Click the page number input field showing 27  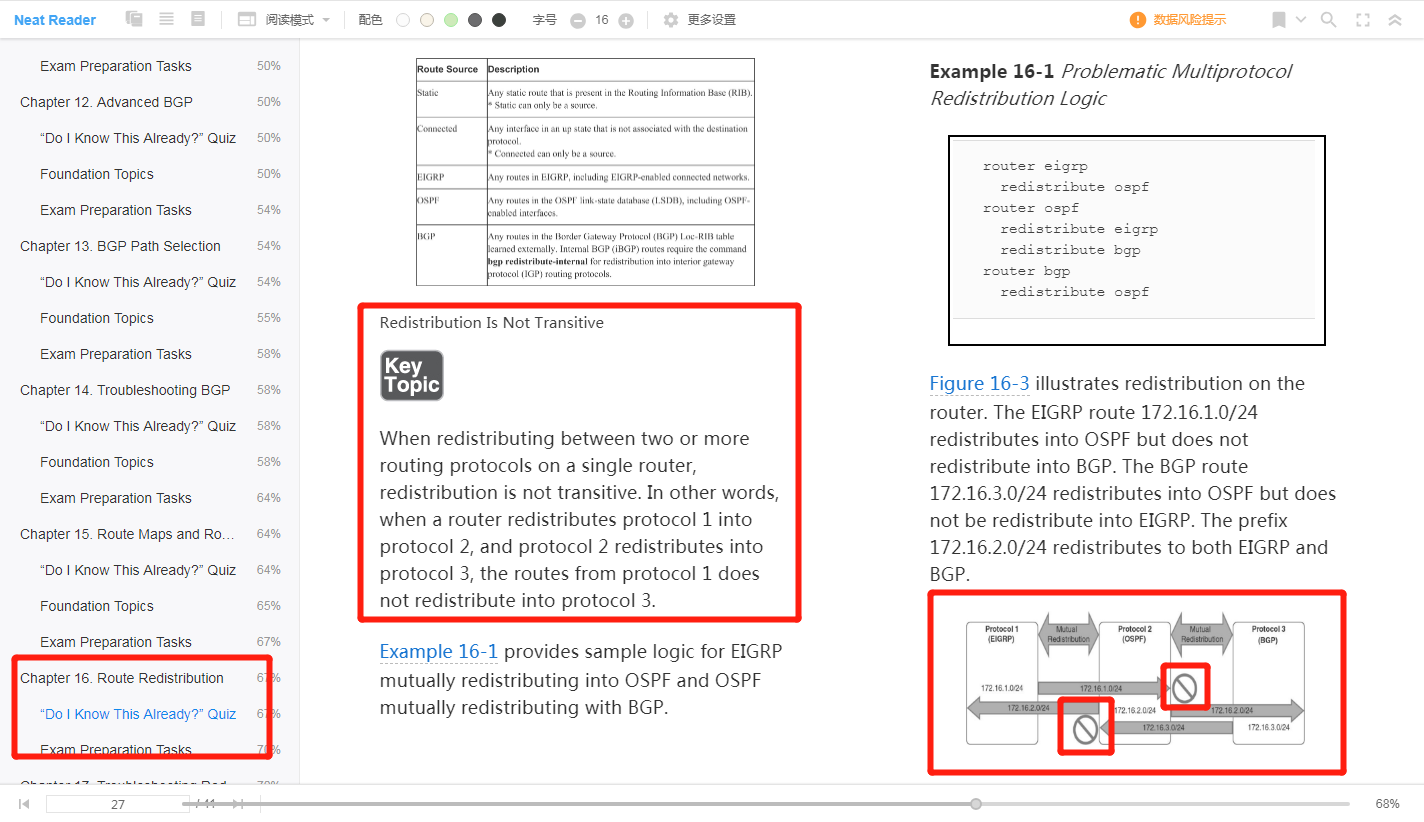(118, 804)
